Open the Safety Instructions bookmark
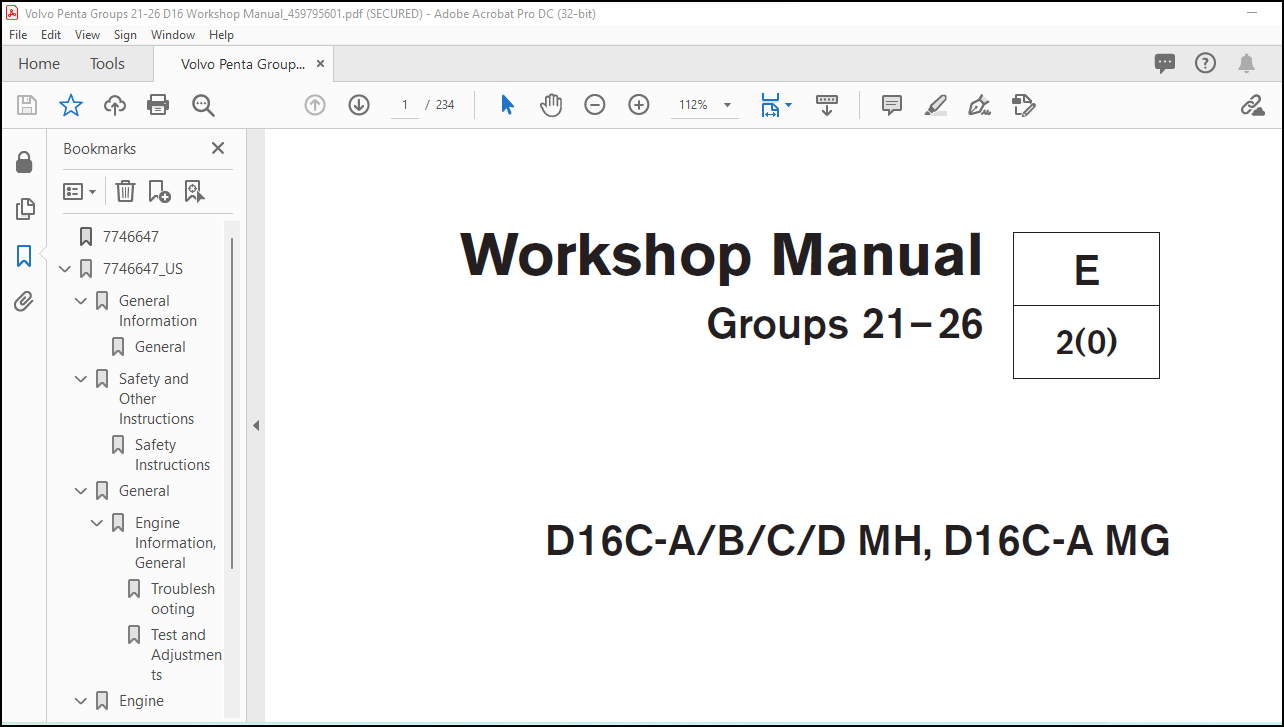Viewport: 1284px width, 727px height. tap(172, 455)
